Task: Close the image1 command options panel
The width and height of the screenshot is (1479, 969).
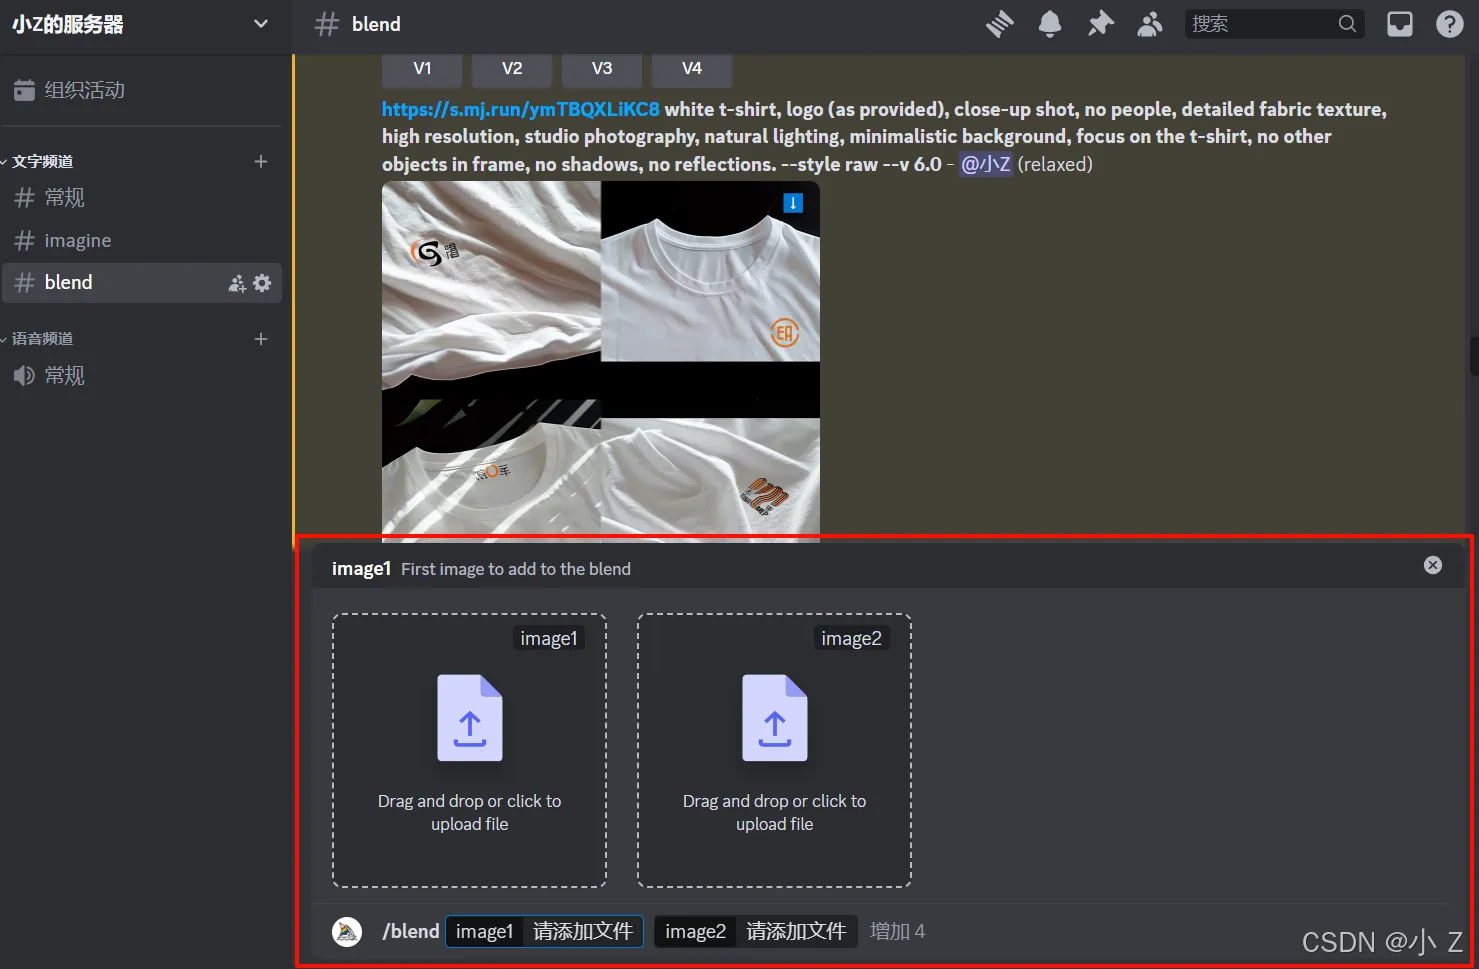Action: coord(1432,565)
